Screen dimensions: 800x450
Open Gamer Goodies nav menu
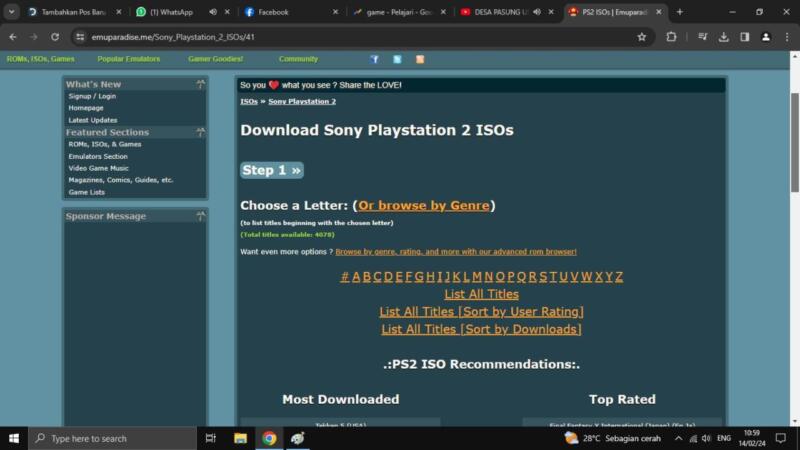point(215,59)
